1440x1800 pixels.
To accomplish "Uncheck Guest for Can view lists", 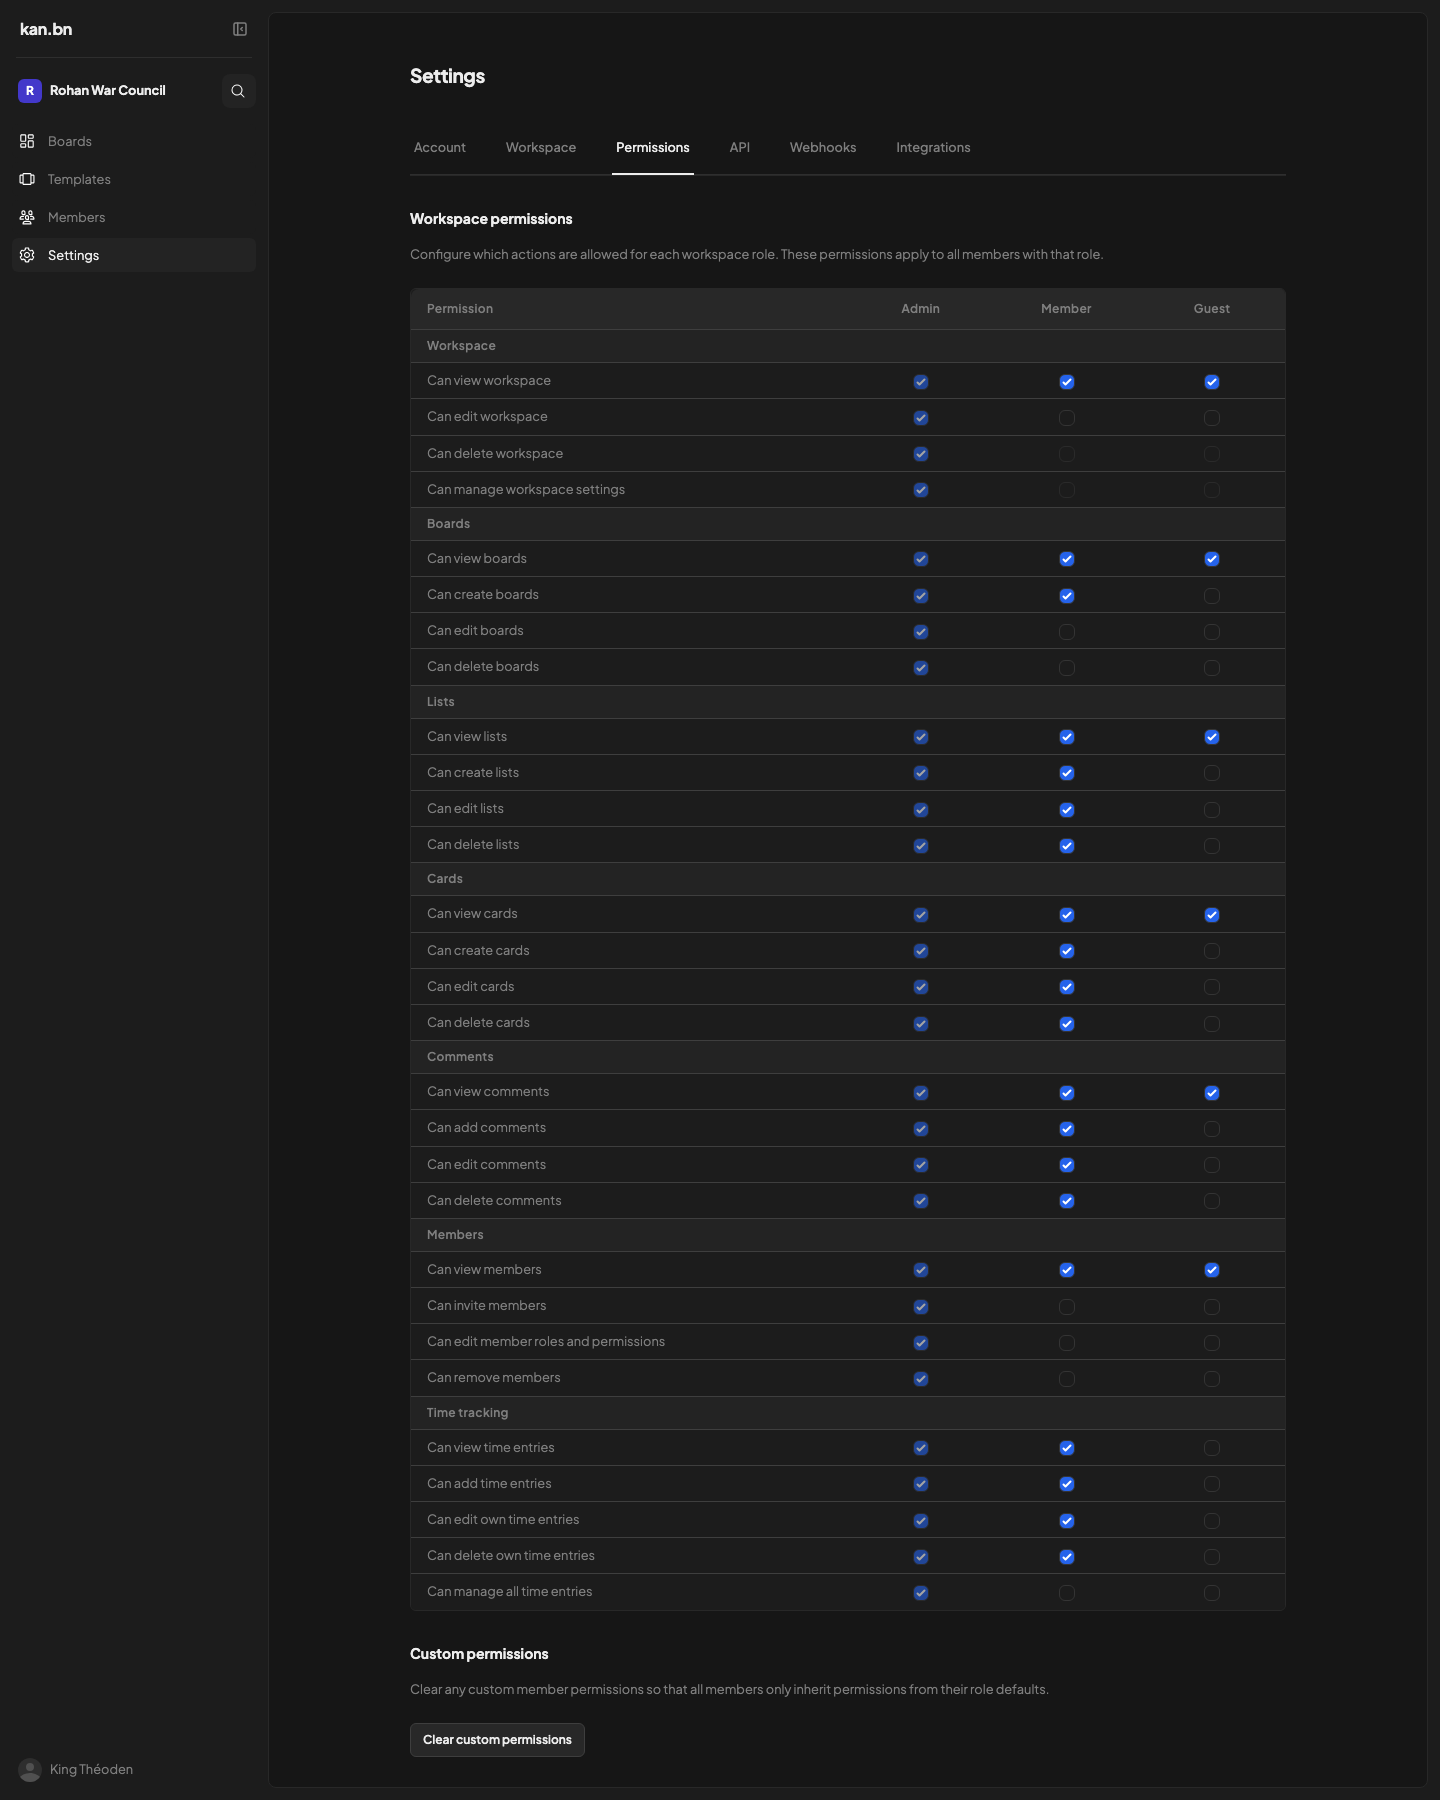I will (1212, 737).
